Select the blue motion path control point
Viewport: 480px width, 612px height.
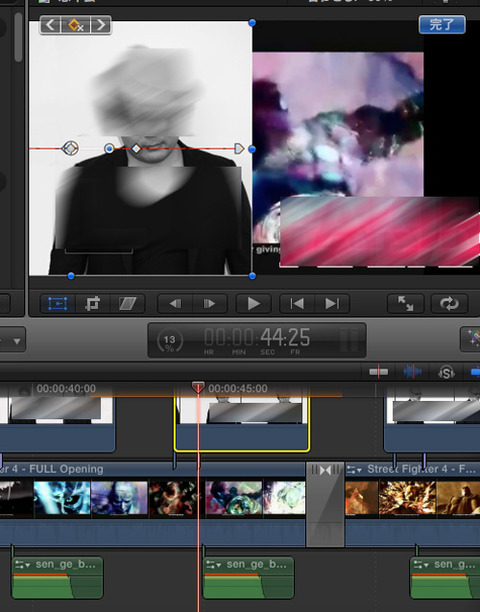(109, 148)
